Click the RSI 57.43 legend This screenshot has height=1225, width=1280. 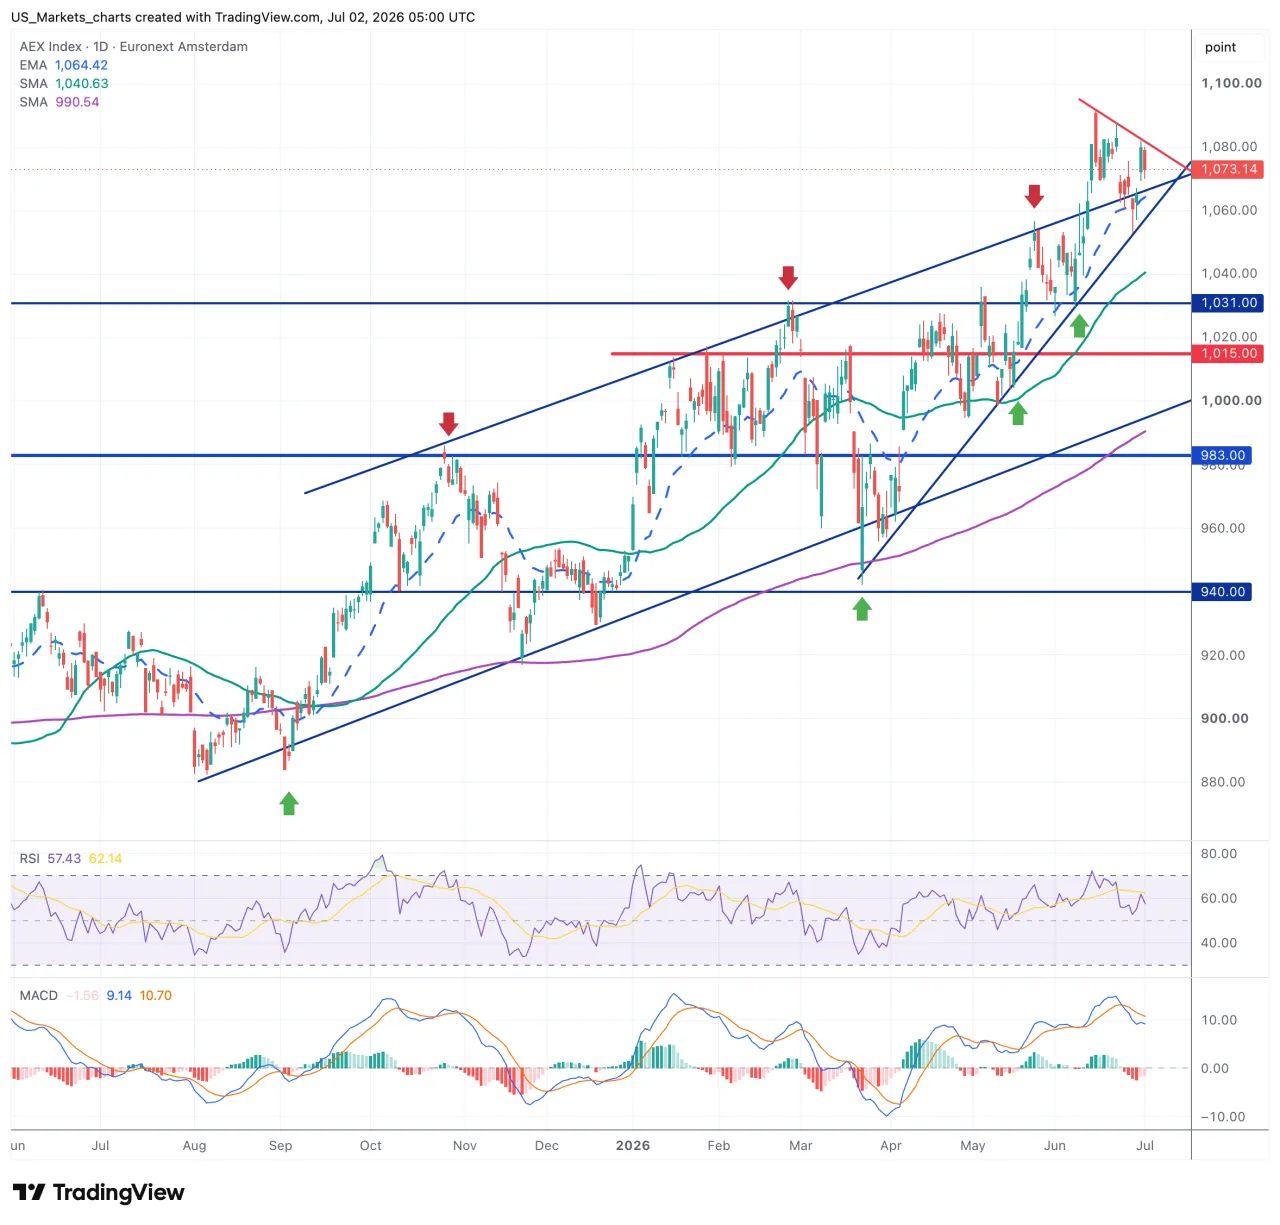pyautogui.click(x=71, y=858)
